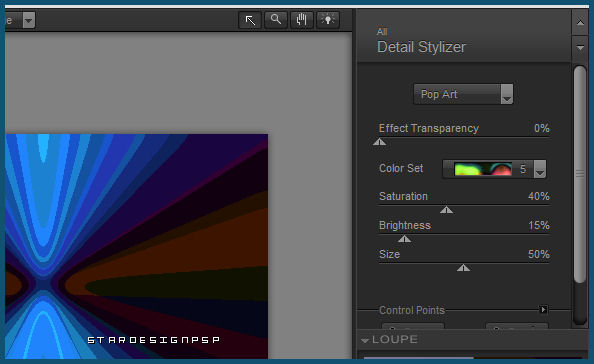Image resolution: width=594 pixels, height=364 pixels.
Task: Click the Color Set 5 preview swatch
Action: (483, 169)
